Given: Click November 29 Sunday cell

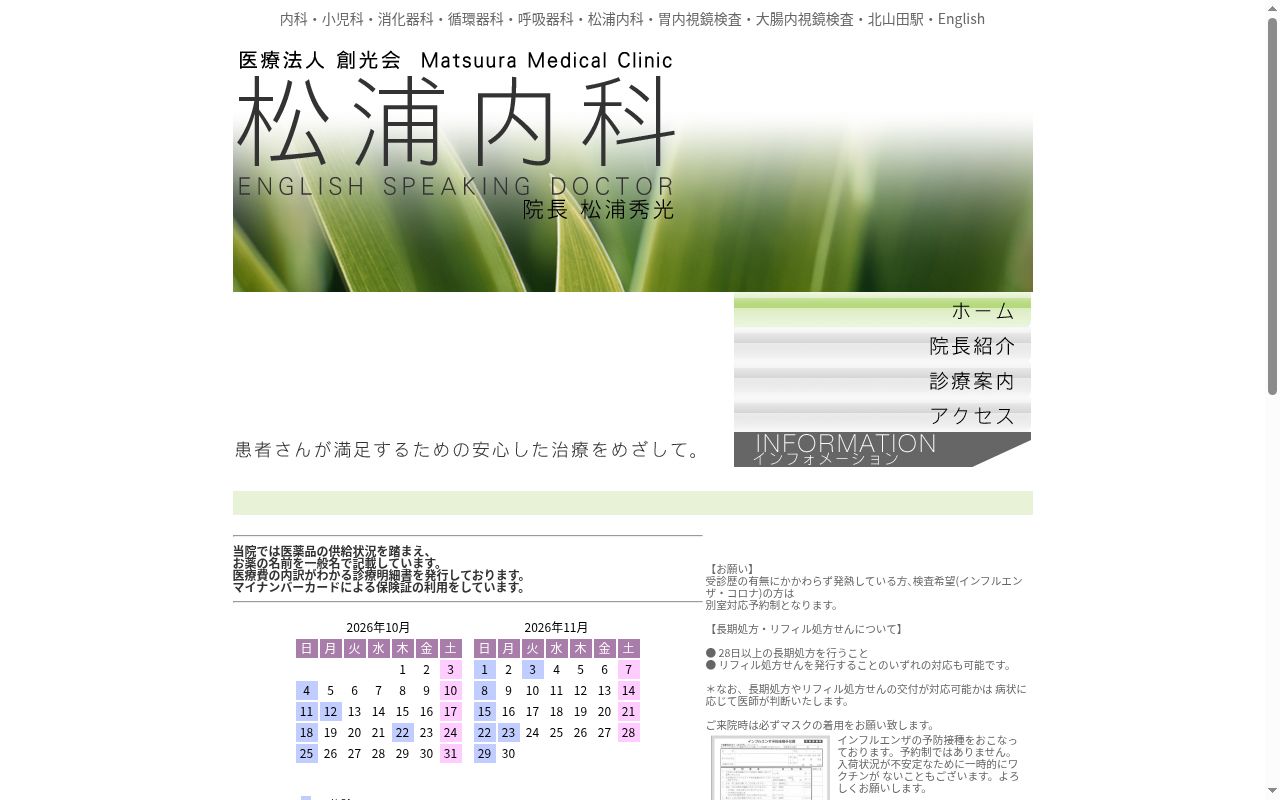Looking at the screenshot, I should click(x=484, y=754).
